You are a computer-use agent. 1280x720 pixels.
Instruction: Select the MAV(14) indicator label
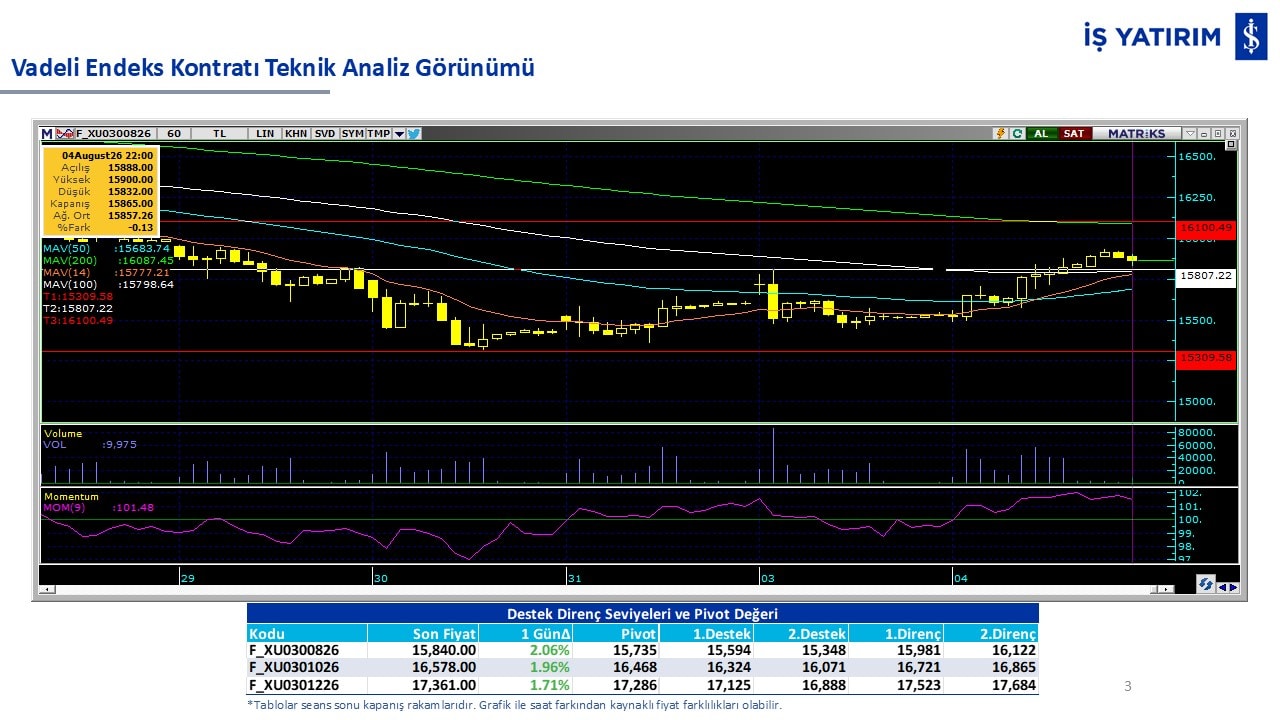(65, 272)
